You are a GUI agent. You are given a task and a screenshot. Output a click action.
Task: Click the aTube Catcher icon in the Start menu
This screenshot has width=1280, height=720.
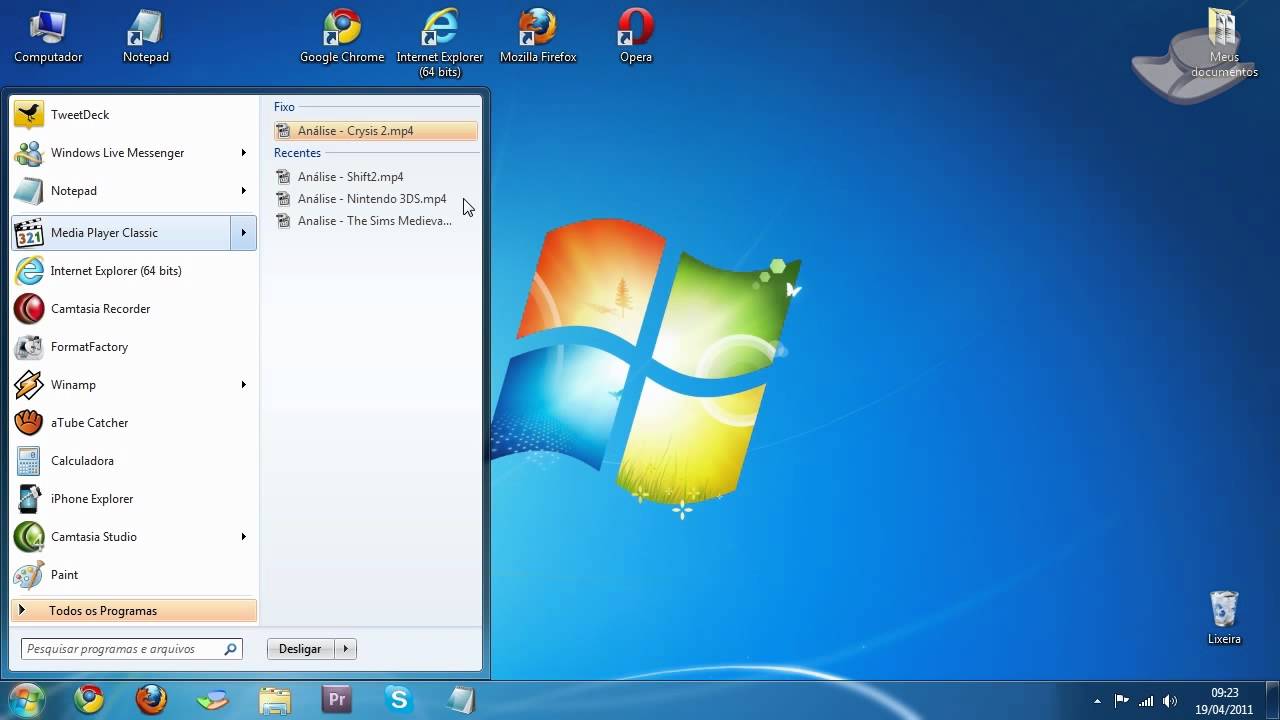click(x=29, y=423)
